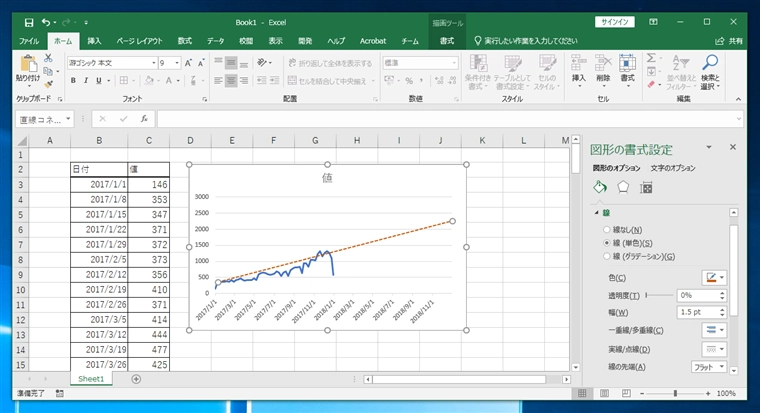Image resolution: width=760 pixels, height=413 pixels.
Task: Click the Save icon in quick access toolbar
Action: point(28,21)
